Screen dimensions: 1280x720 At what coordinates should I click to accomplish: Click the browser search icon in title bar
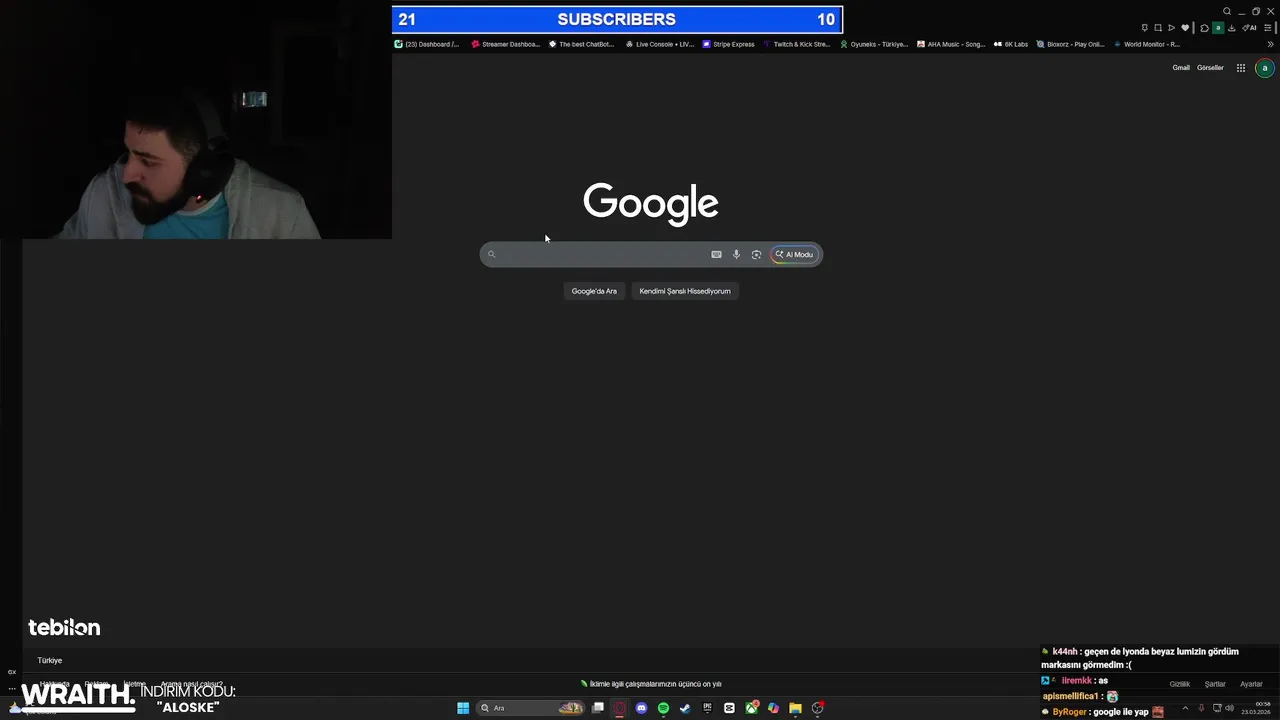tap(1227, 11)
